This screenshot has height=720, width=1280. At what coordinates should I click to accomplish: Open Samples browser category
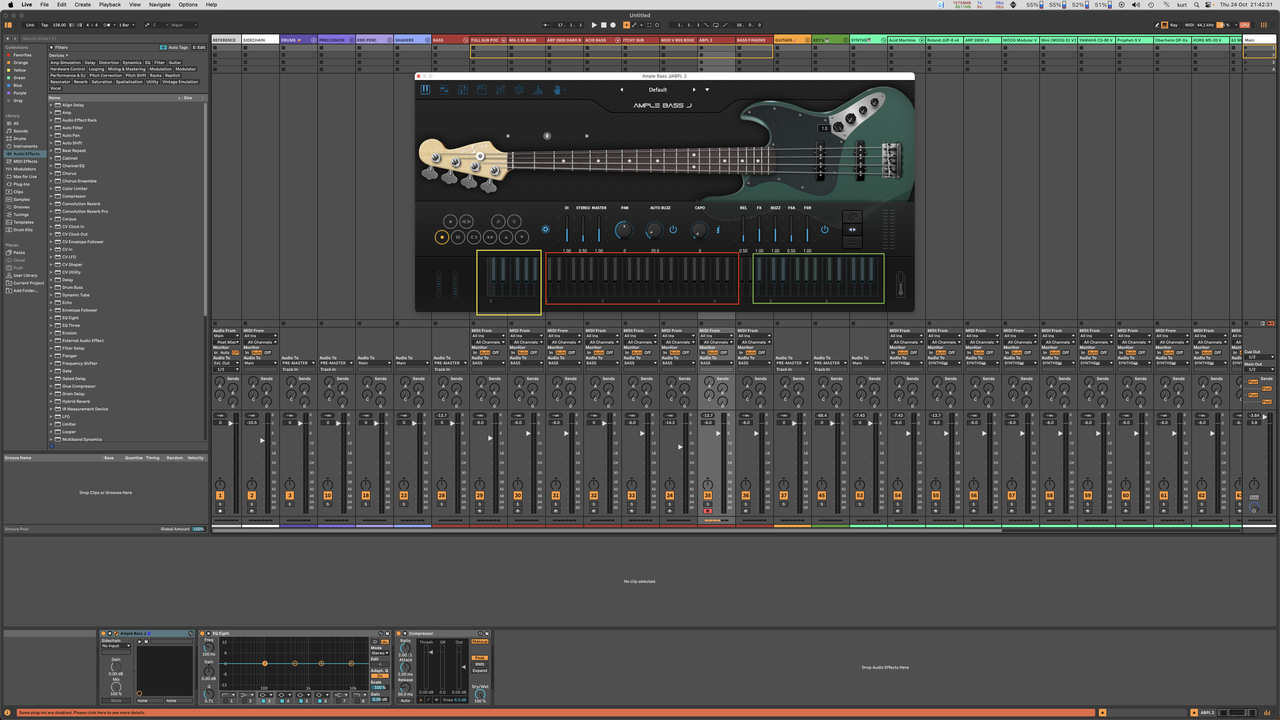22,199
